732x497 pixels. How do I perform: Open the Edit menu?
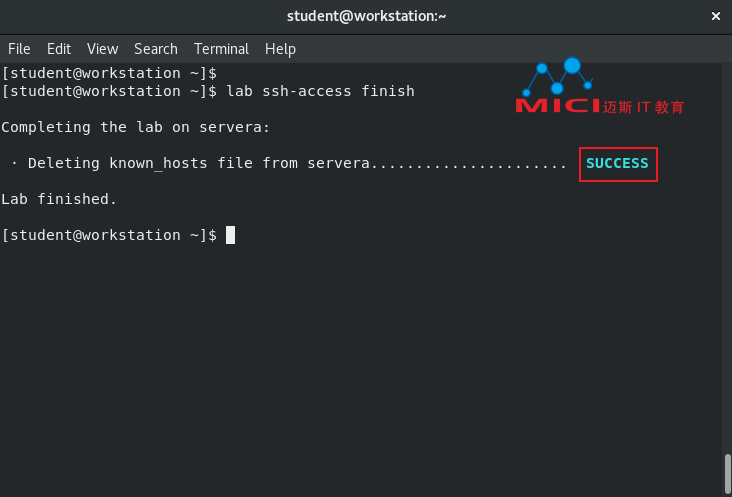[59, 49]
